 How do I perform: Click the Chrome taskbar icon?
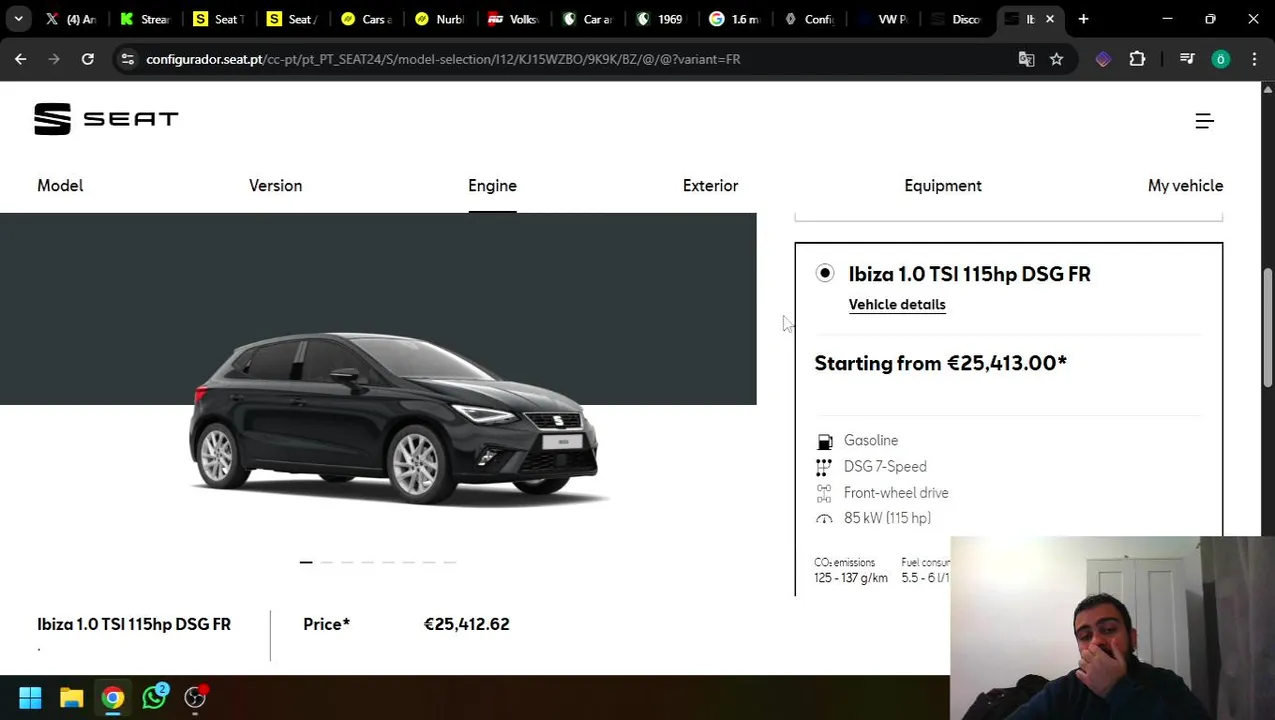click(112, 697)
